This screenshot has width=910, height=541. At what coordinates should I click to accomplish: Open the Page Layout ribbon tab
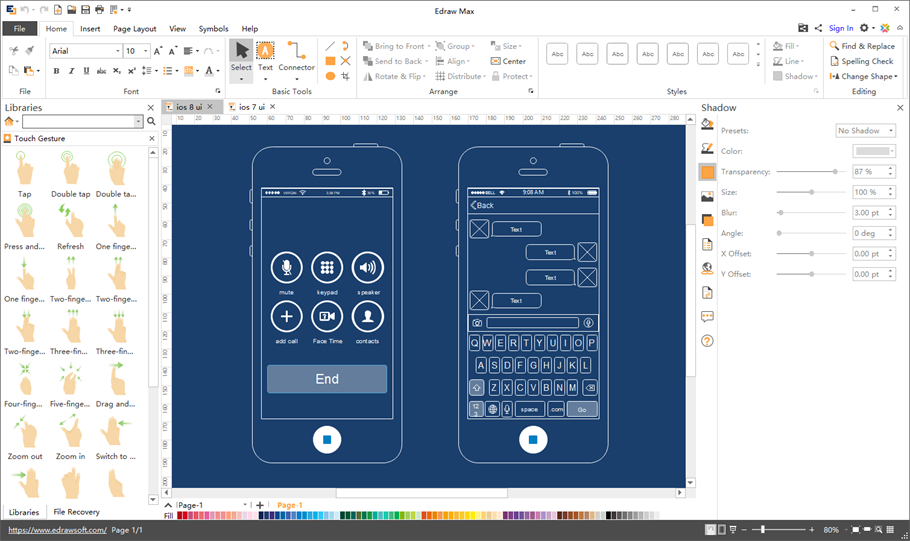click(134, 29)
